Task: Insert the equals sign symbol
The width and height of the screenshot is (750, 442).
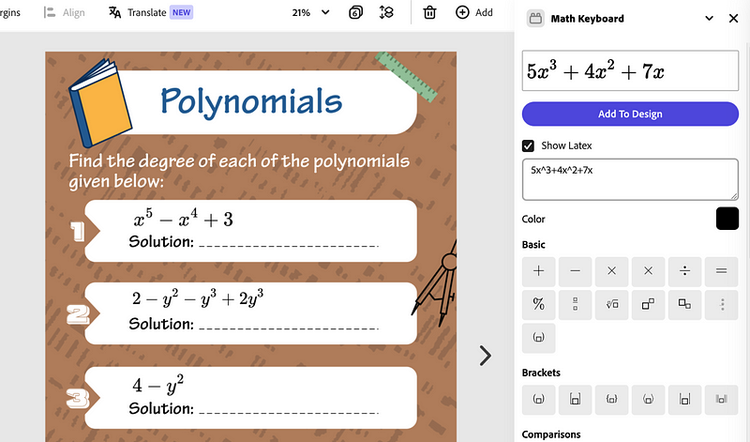Action: pyautogui.click(x=720, y=271)
